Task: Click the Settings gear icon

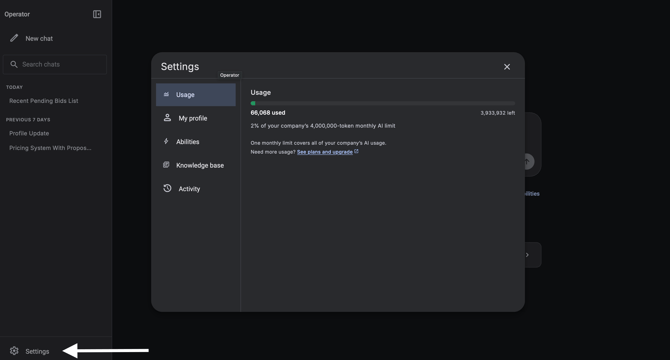Action: [14, 351]
